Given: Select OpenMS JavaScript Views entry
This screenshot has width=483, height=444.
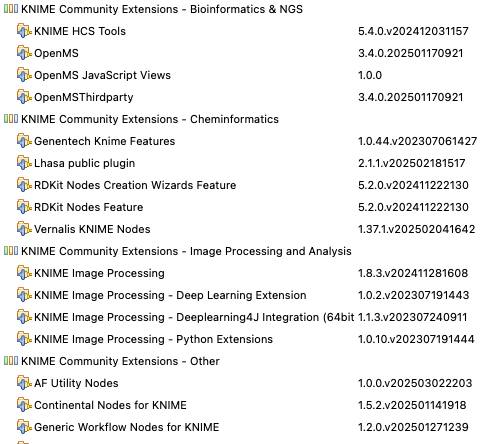Looking at the screenshot, I should click(102, 75).
